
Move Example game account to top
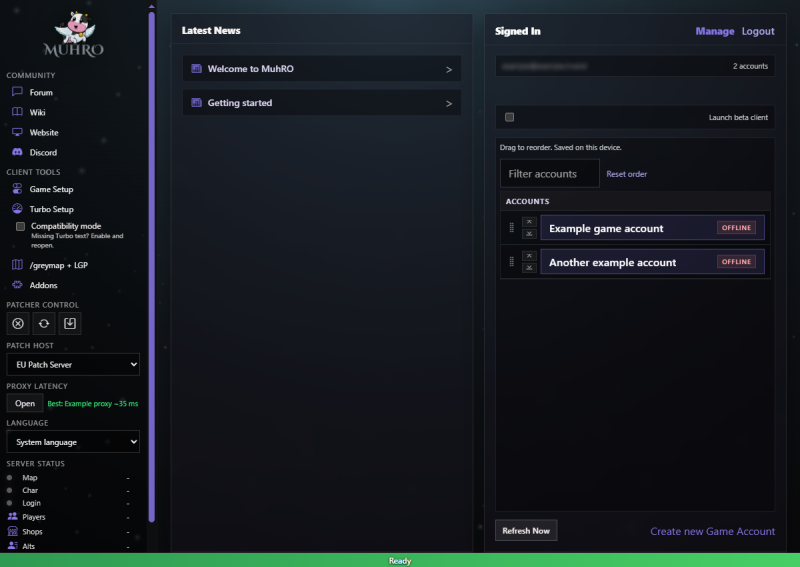point(529,222)
